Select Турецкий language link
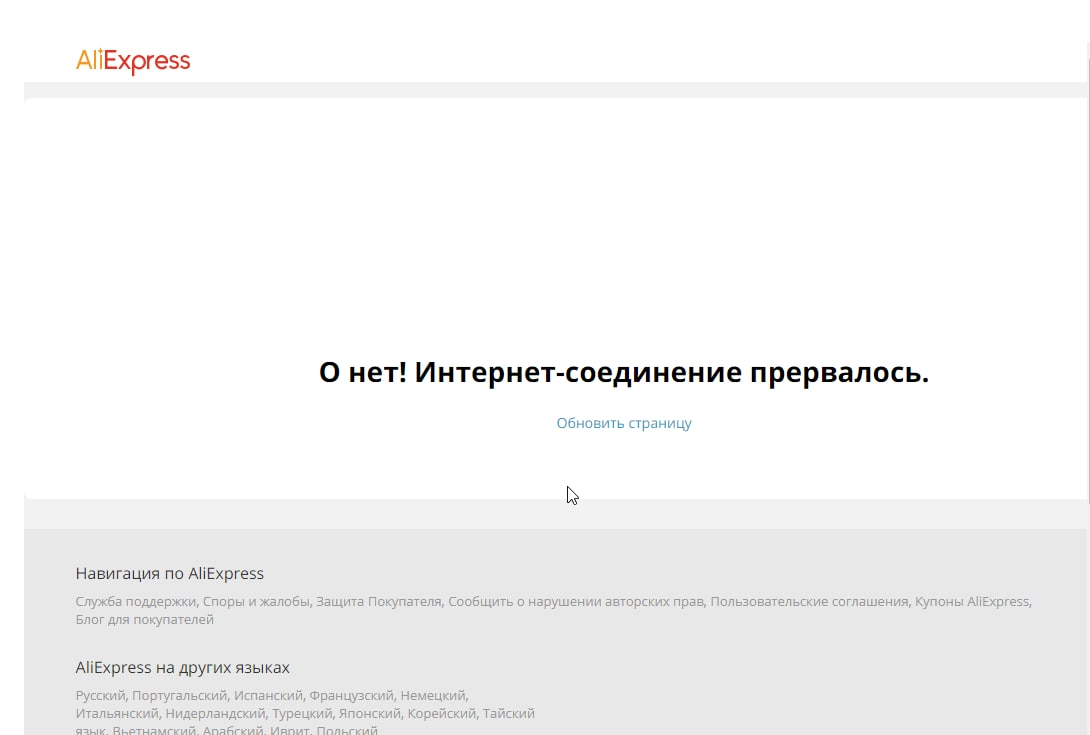Viewport: 1090px width, 735px height. point(302,713)
